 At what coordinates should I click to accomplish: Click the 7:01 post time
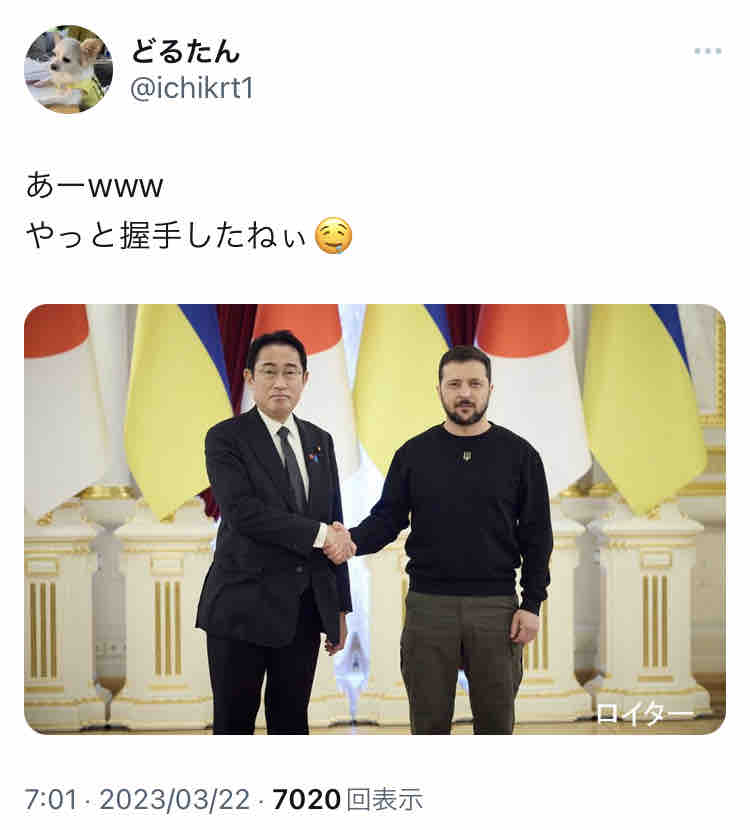51,799
